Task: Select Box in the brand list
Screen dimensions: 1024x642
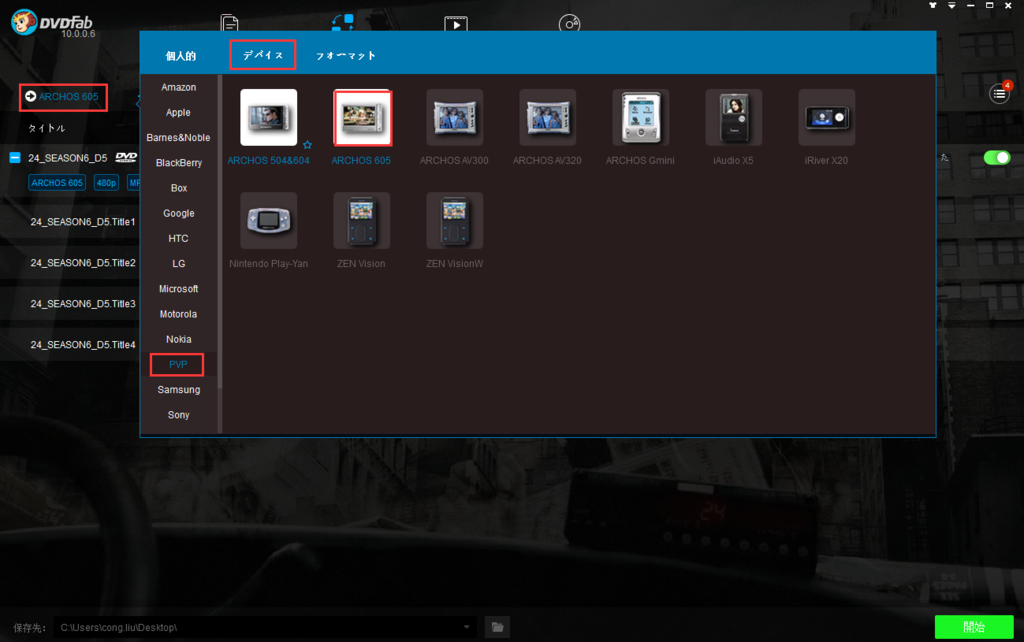Action: click(178, 188)
